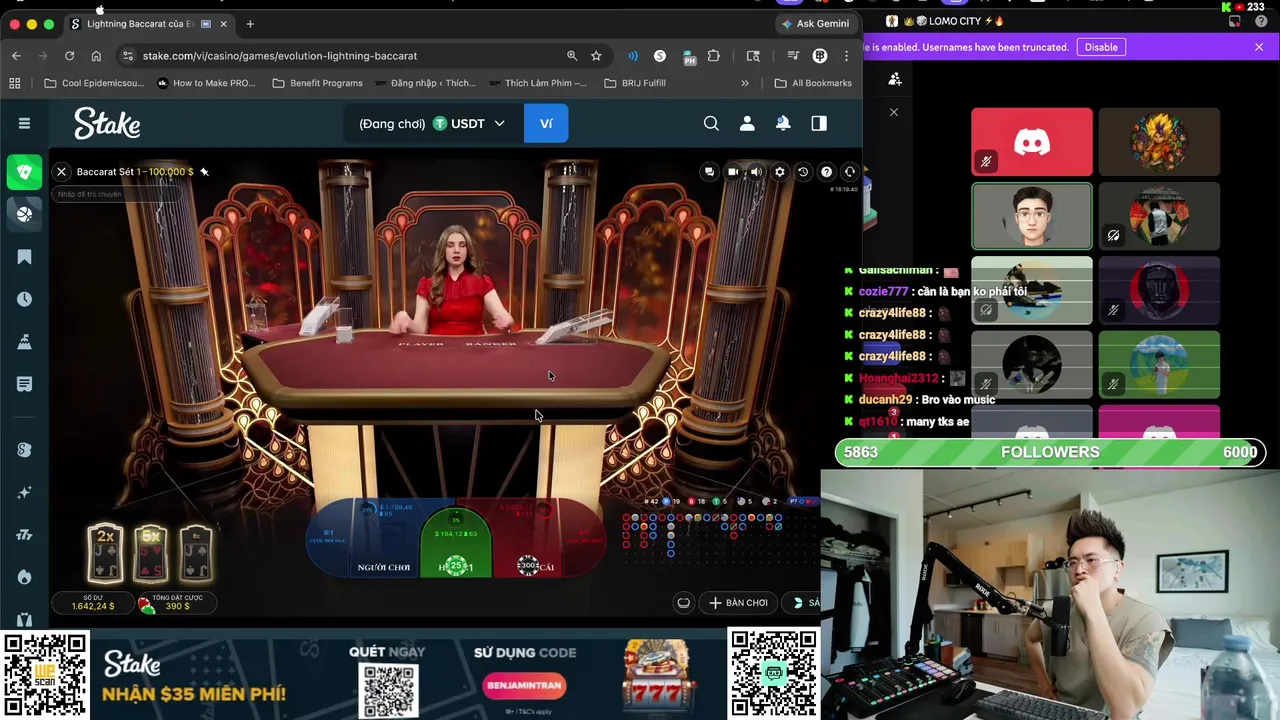Image resolution: width=1280 pixels, height=720 pixels.
Task: Reload the browser page
Action: 69,56
